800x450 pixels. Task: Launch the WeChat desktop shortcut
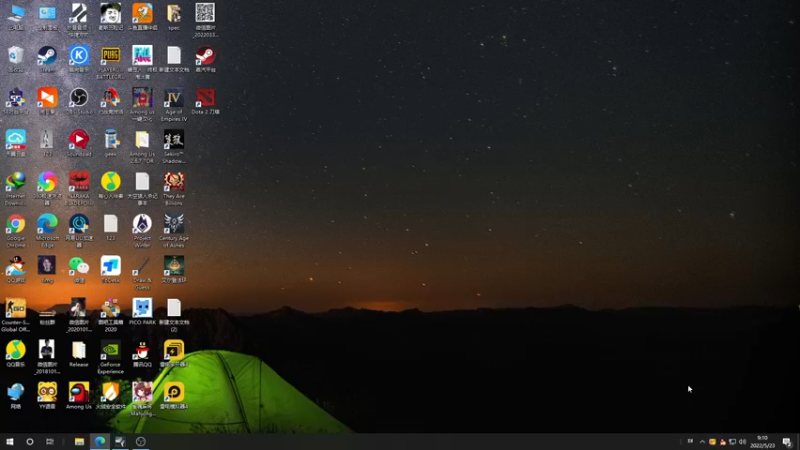[x=79, y=266]
